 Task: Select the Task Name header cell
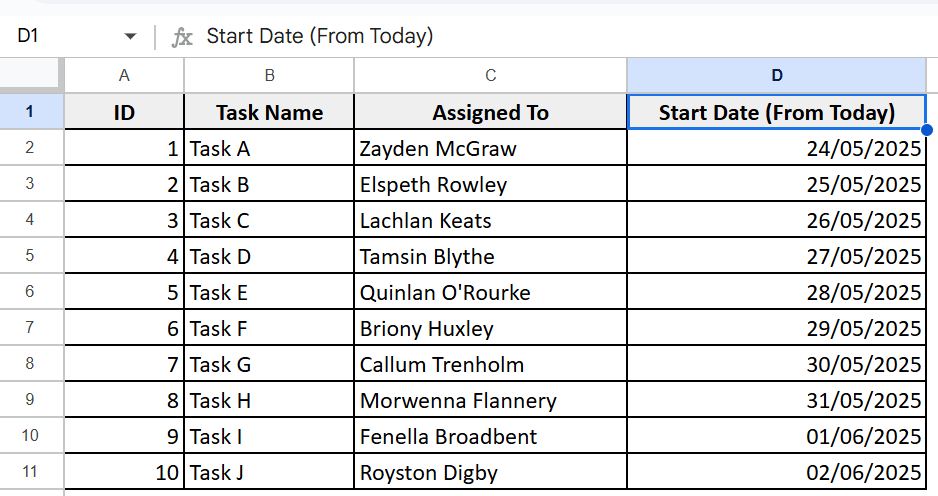click(269, 112)
